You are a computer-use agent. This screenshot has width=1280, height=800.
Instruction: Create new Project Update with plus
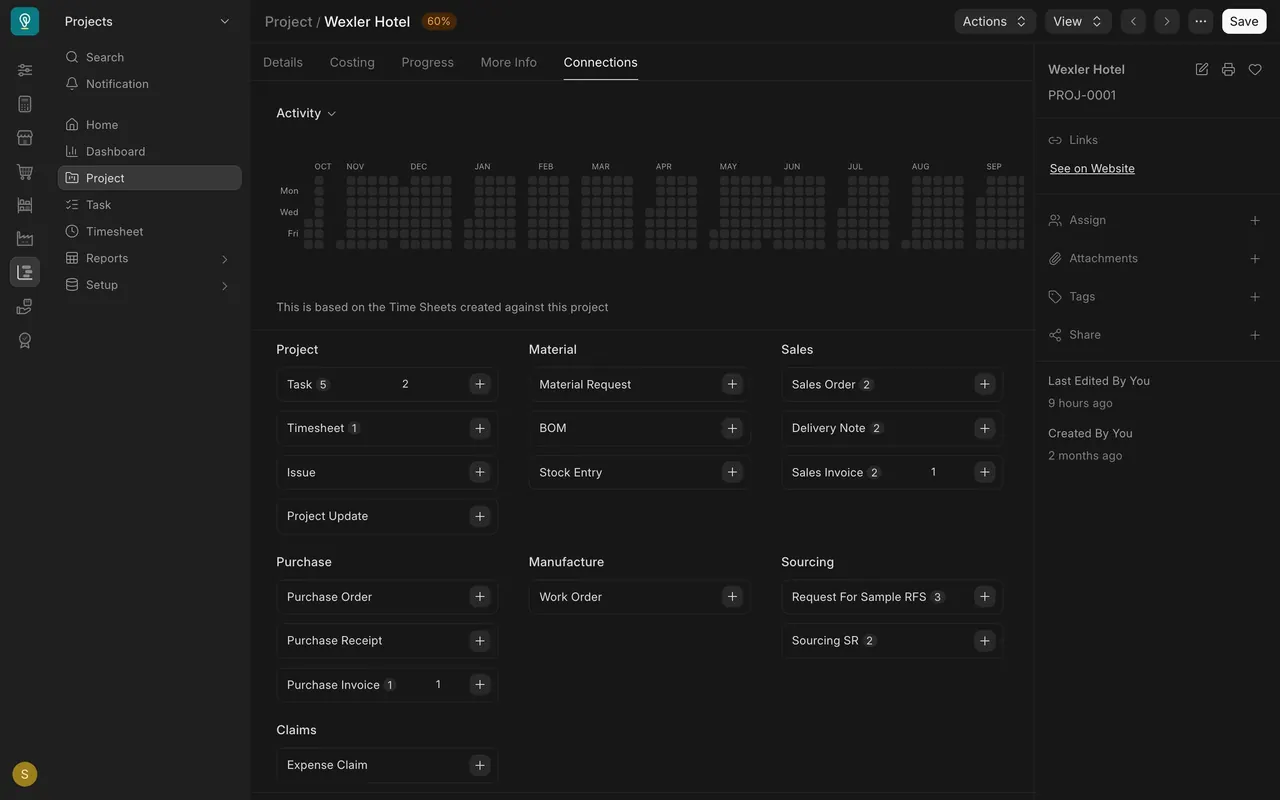click(x=480, y=516)
